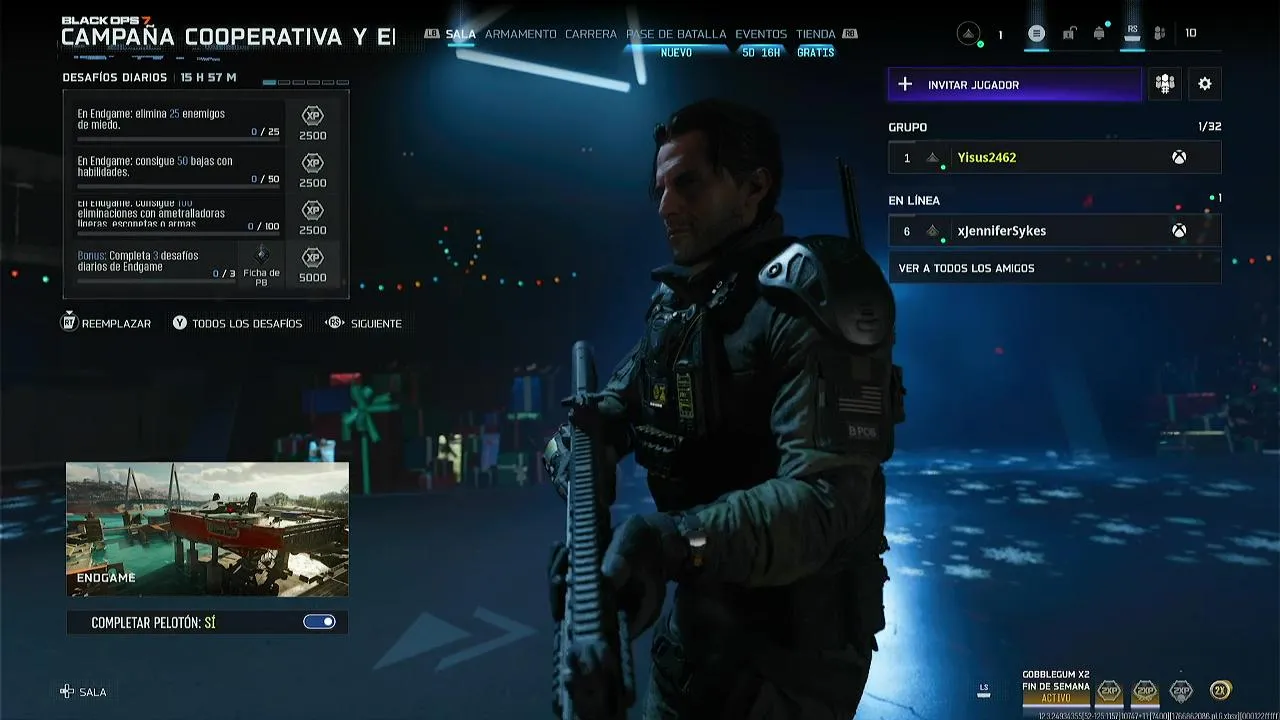Click the RB bumper icon after Tienda
The height and width of the screenshot is (720, 1280).
coord(850,34)
